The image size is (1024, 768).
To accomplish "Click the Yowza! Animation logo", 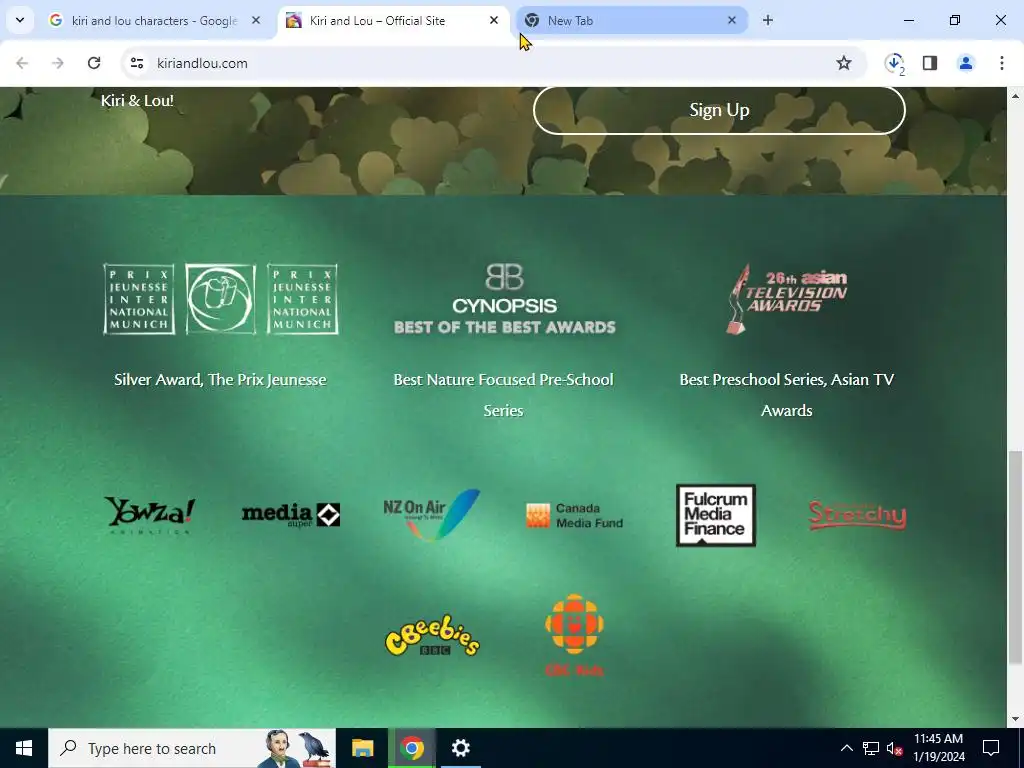I will (x=150, y=515).
